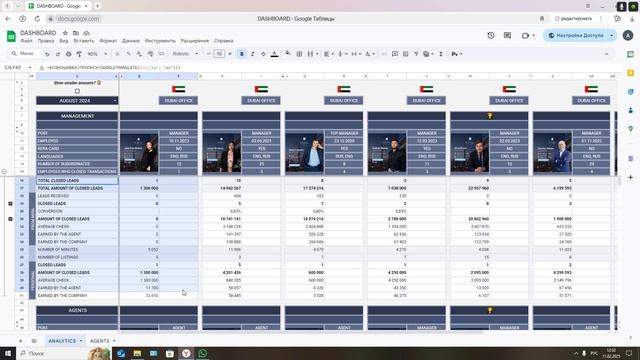Image resolution: width=640 pixels, height=360 pixels.
Task: Open the name box dropdown arrow
Action: tap(29, 67)
